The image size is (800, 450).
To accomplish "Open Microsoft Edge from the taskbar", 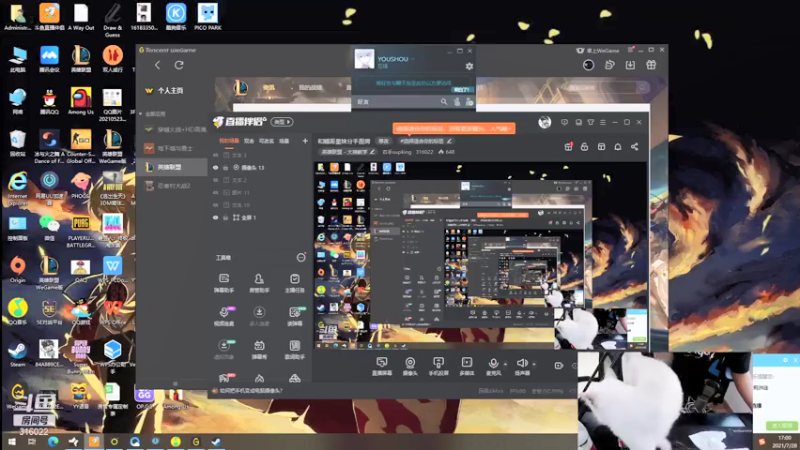I will (53, 442).
